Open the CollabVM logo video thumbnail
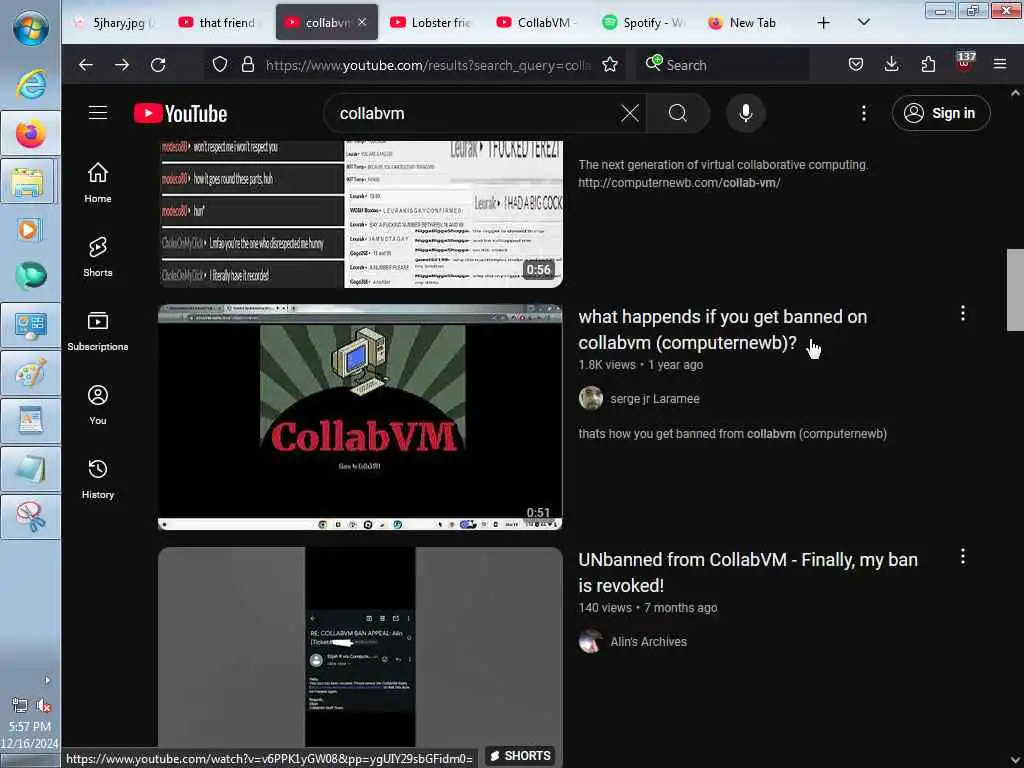 click(x=360, y=417)
